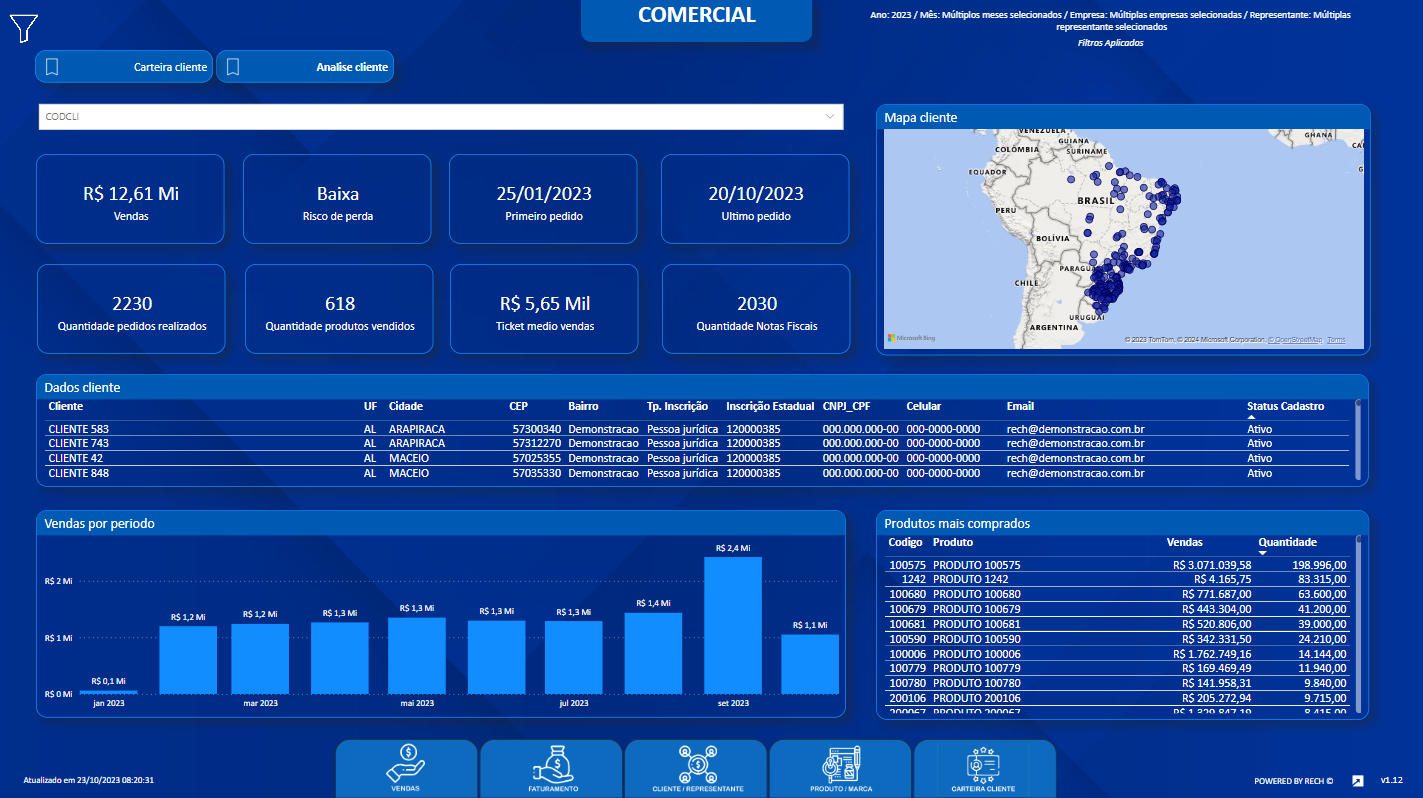1423x798 pixels.
Task: Sort by the Celular column header
Action: (924, 406)
